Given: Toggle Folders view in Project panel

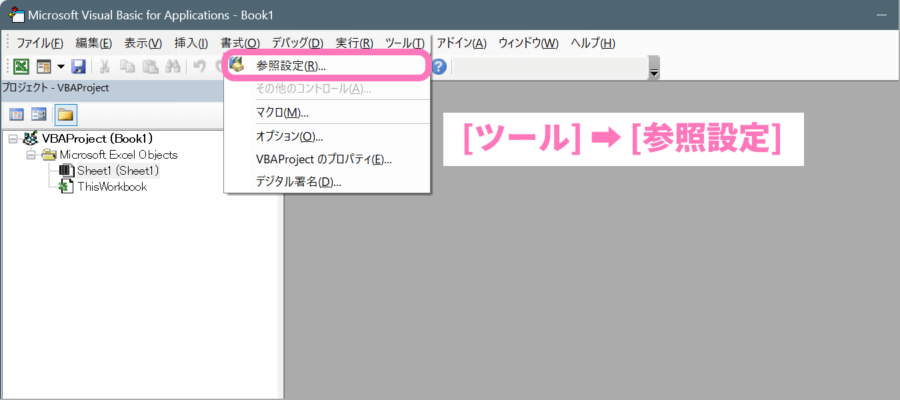Looking at the screenshot, I should [66, 114].
